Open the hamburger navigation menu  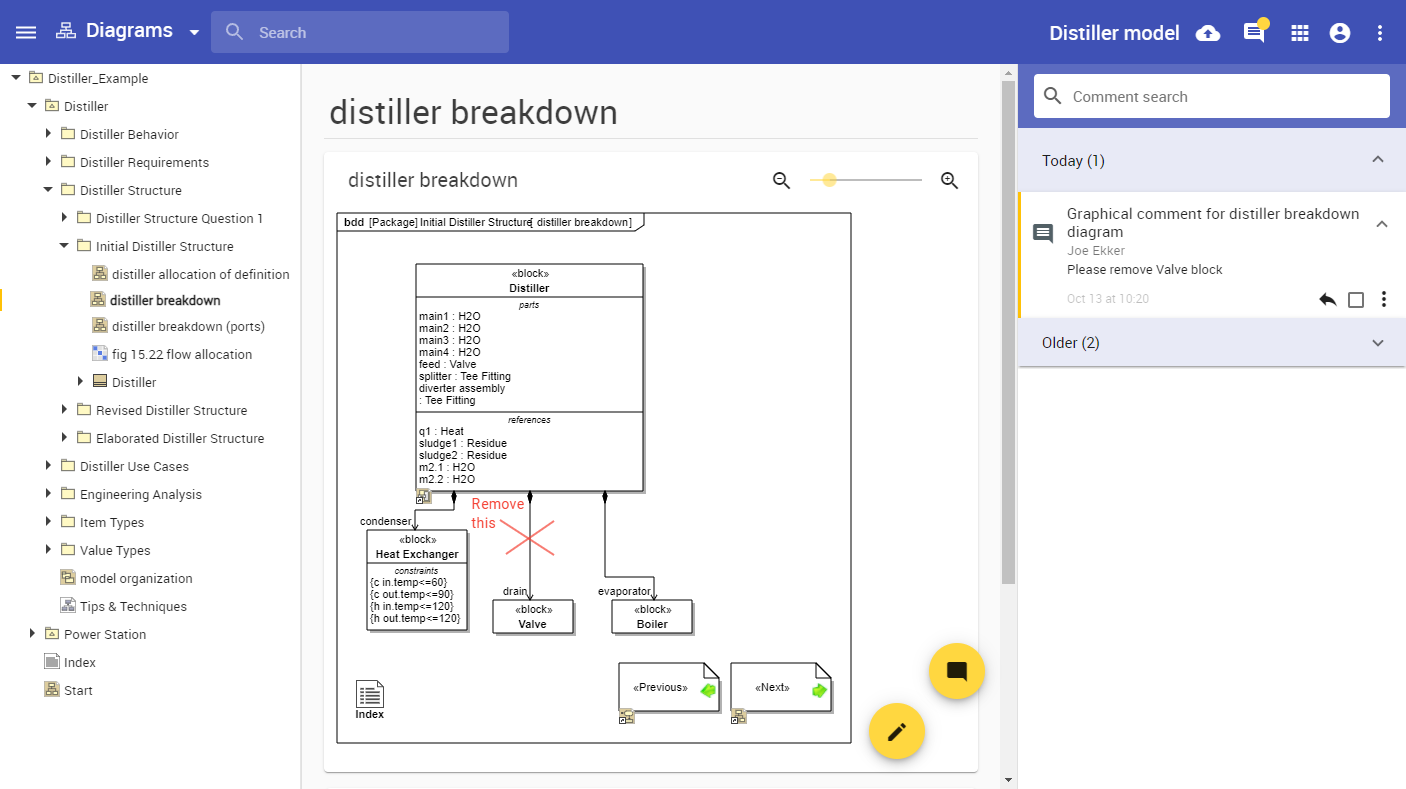point(26,32)
